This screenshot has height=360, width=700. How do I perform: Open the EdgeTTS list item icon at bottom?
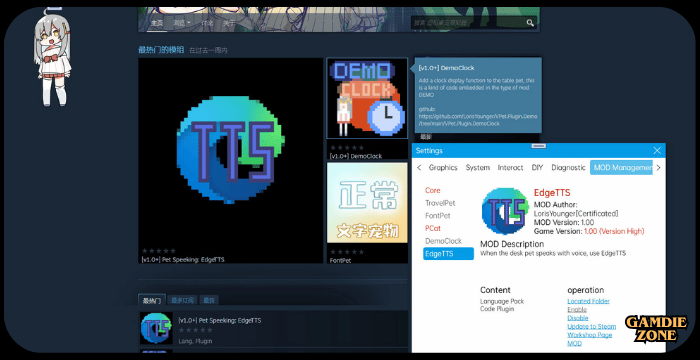click(x=156, y=328)
